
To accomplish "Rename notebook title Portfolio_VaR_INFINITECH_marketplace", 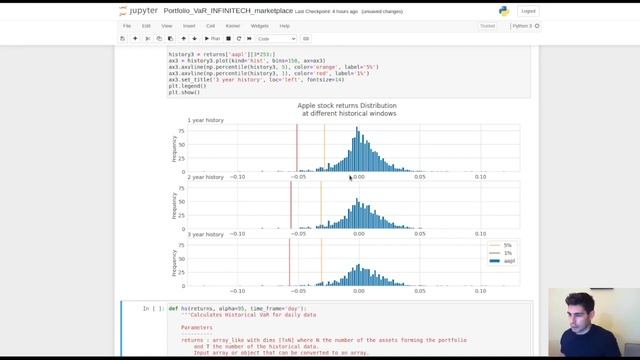I will 228,11.
